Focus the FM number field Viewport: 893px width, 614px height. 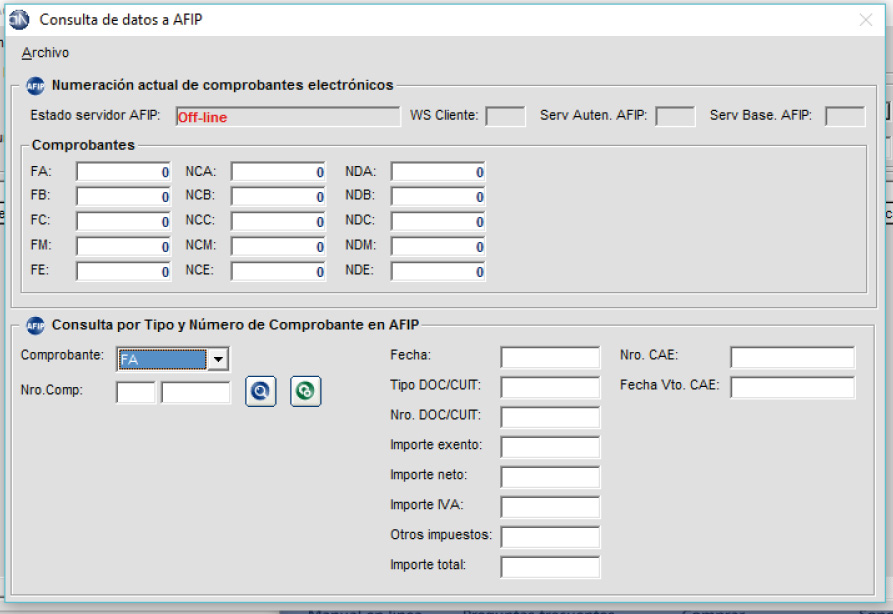(124, 247)
